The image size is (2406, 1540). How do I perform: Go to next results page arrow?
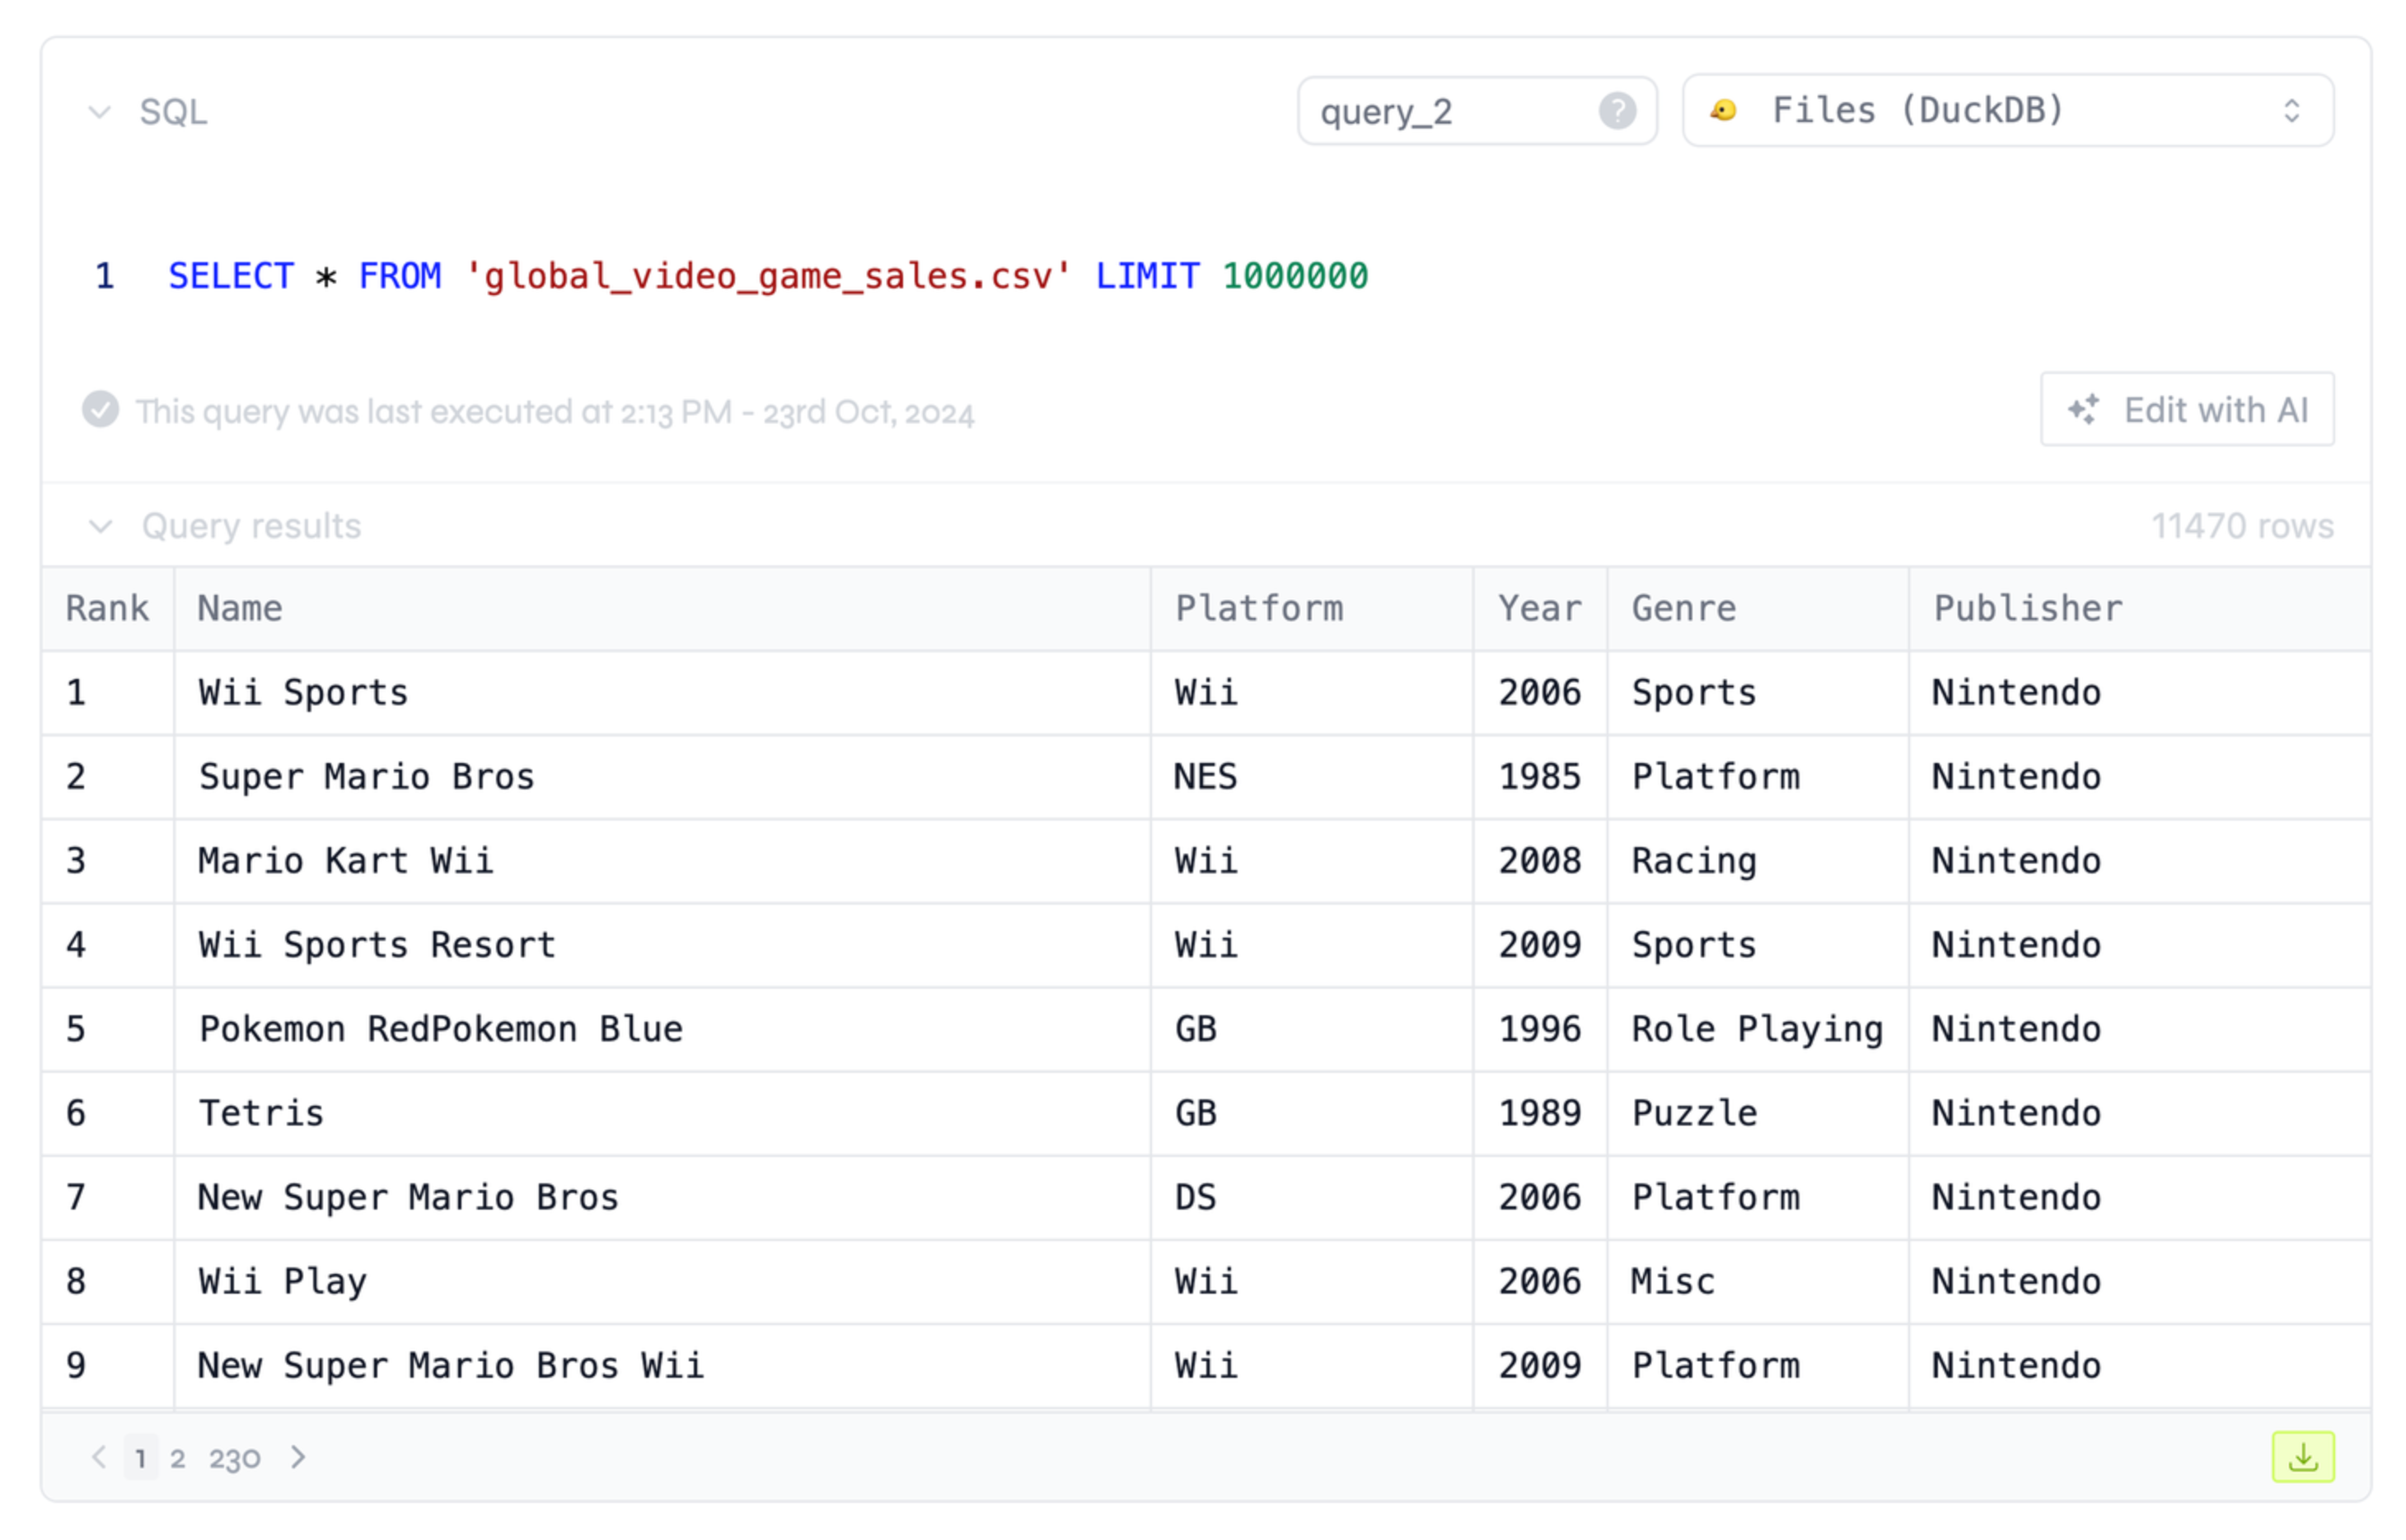pyautogui.click(x=297, y=1458)
